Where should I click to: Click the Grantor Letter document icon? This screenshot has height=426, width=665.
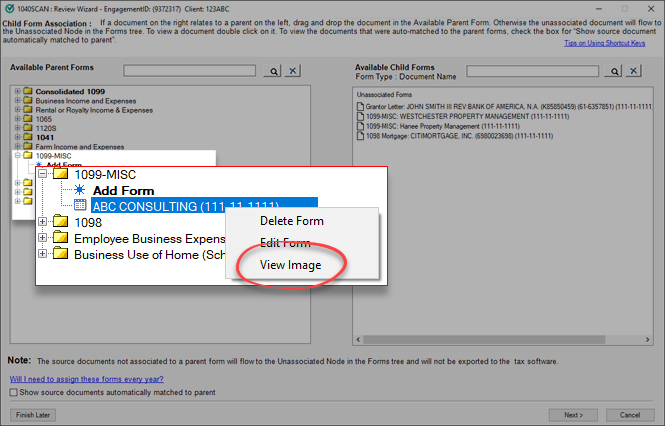360,104
